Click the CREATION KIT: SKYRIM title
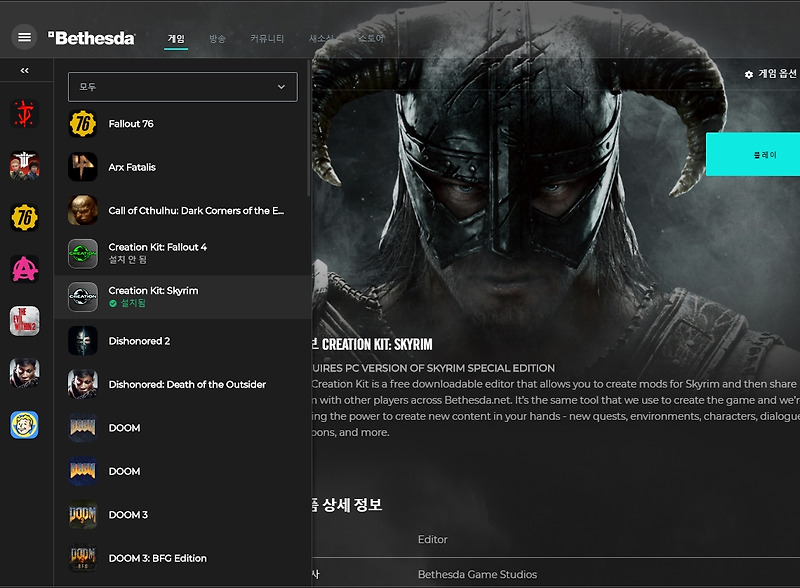The width and height of the screenshot is (800, 588). pyautogui.click(x=377, y=345)
